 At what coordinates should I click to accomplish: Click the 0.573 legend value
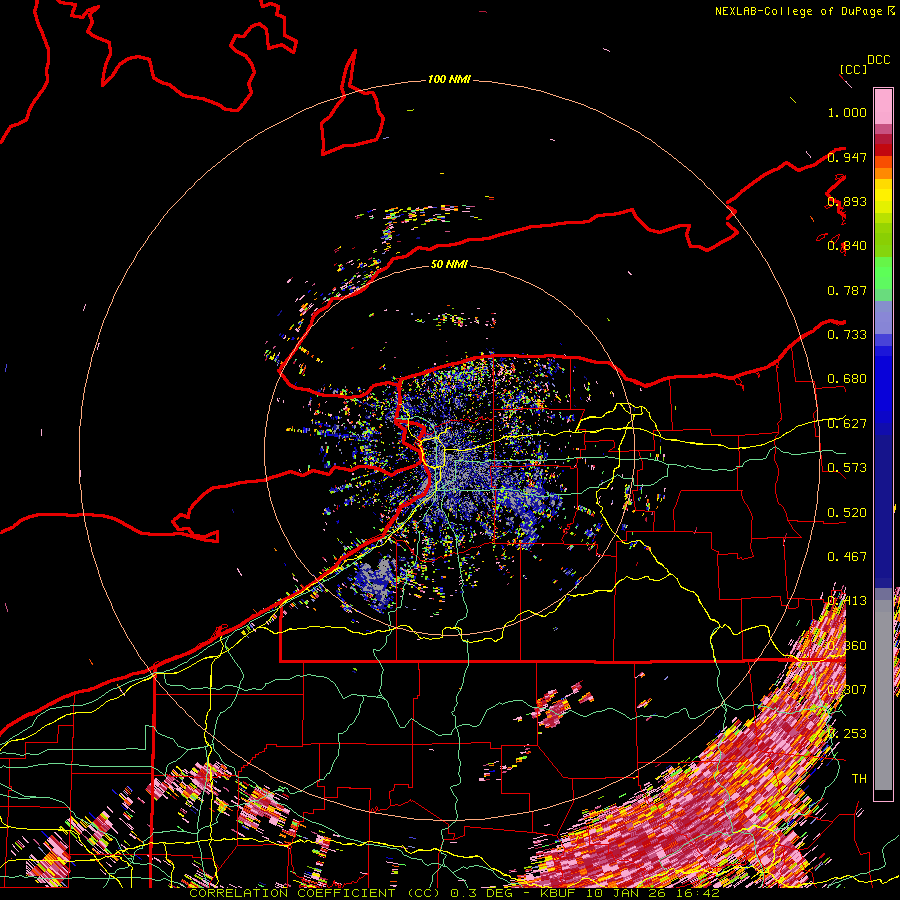click(847, 468)
